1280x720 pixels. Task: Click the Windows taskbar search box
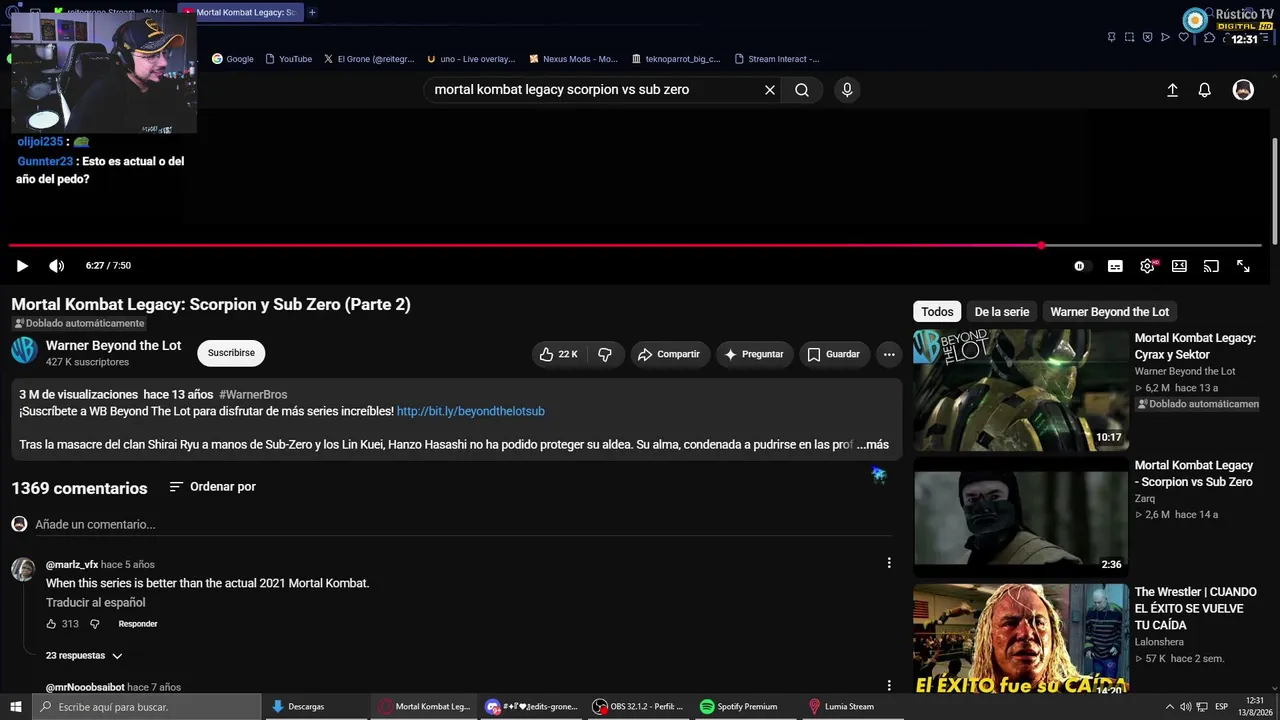(x=147, y=707)
